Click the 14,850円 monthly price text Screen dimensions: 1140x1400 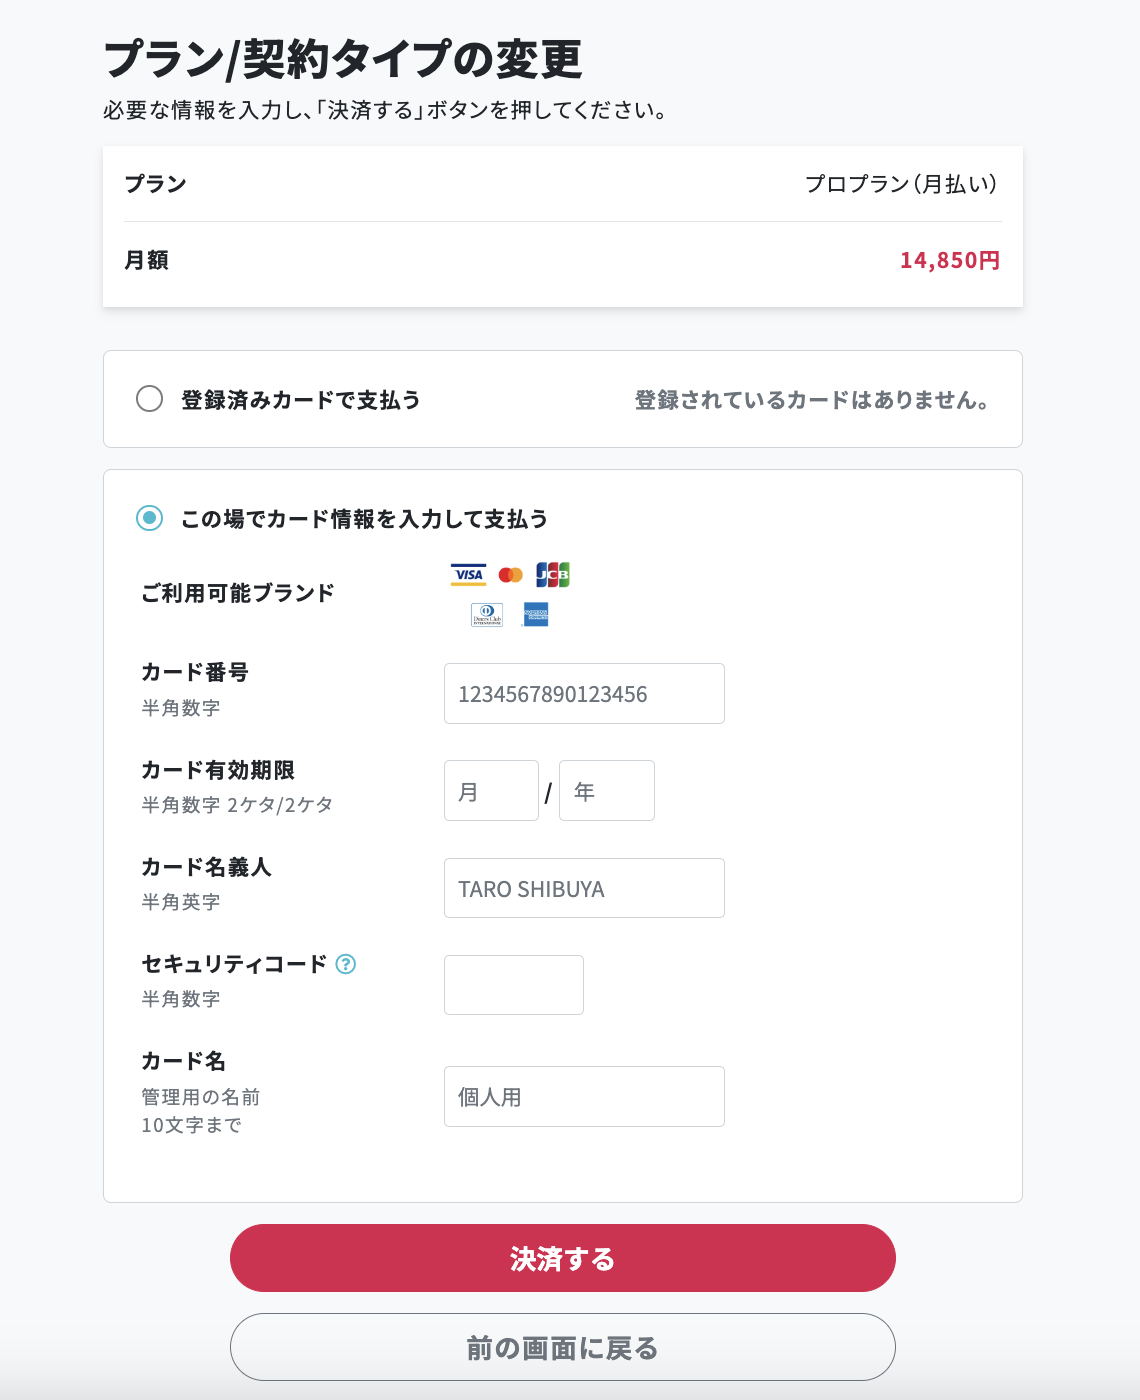(949, 260)
